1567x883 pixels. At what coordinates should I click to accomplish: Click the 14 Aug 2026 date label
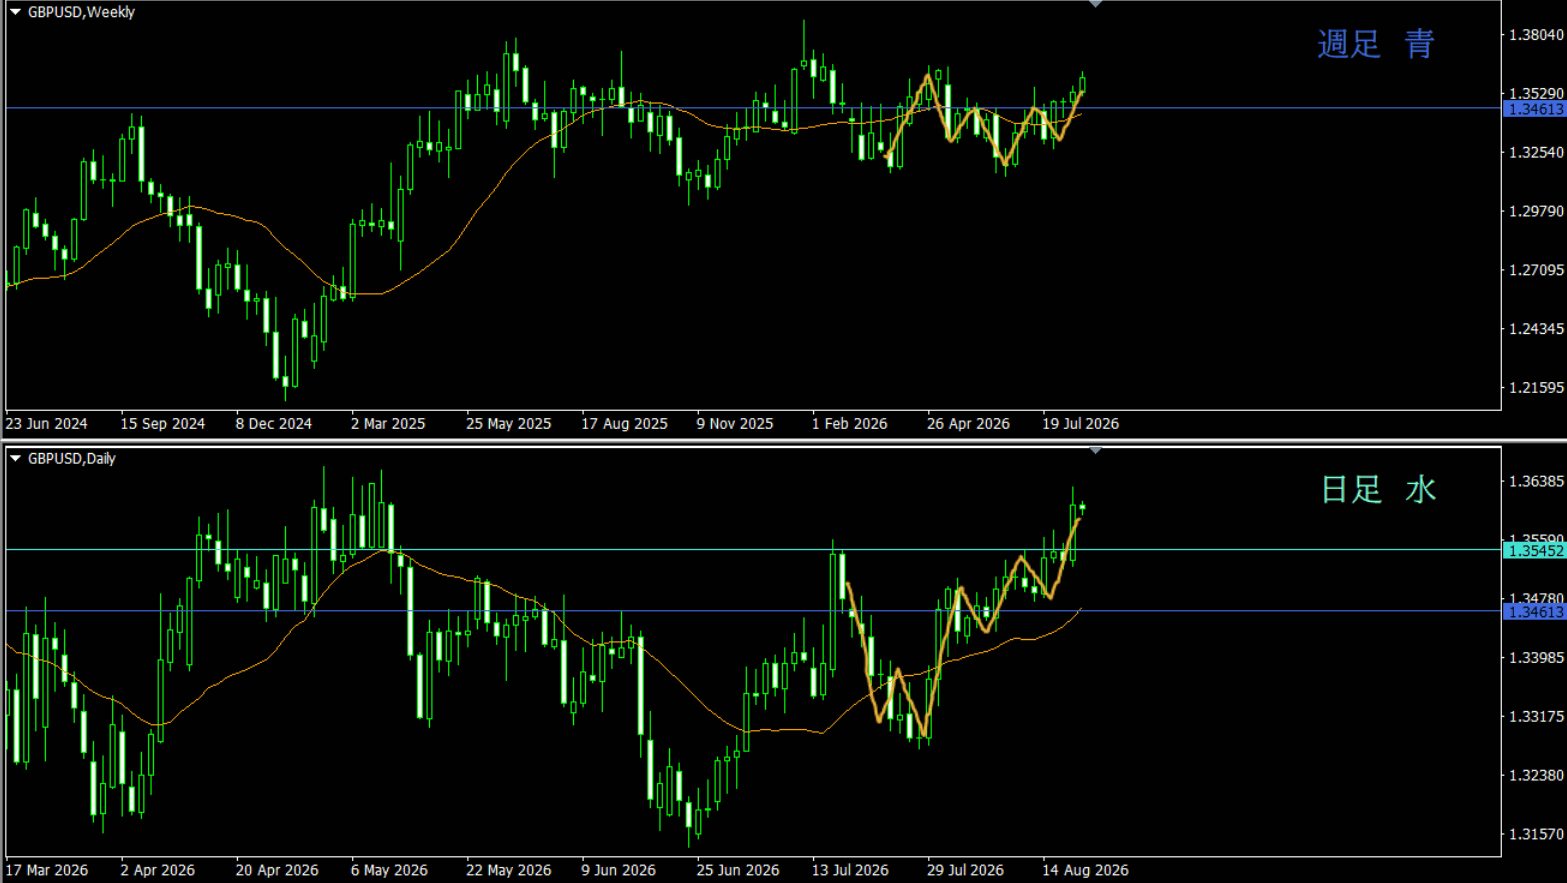[1085, 870]
